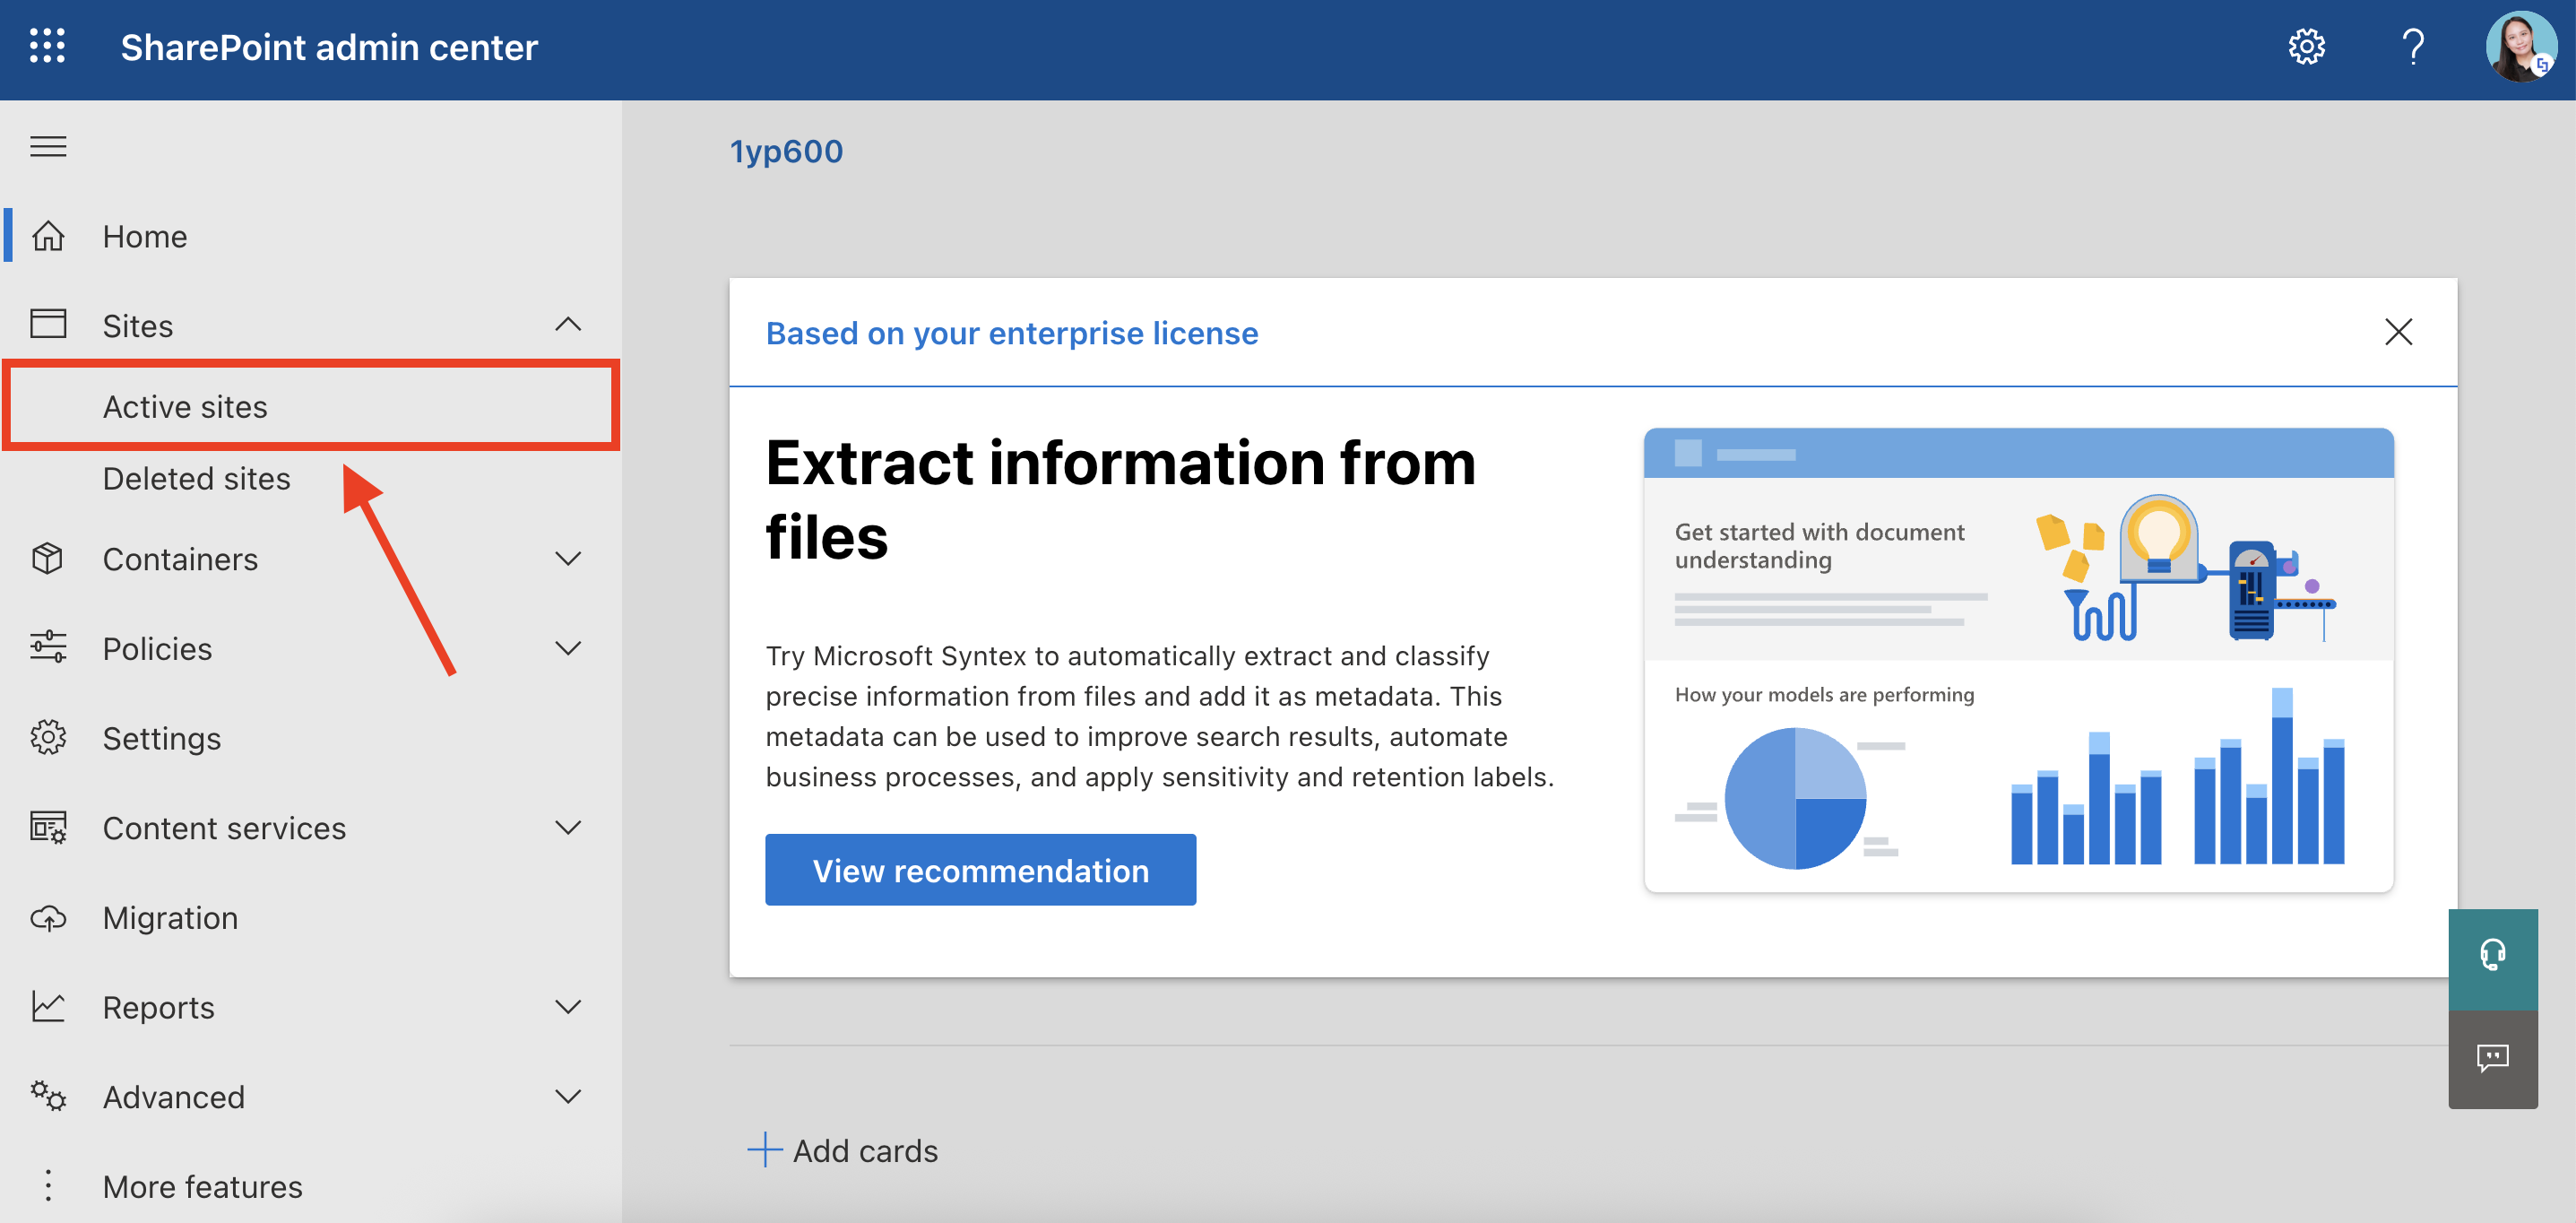Image resolution: width=2576 pixels, height=1223 pixels.
Task: Click the 1yp600 tenant link
Action: (x=785, y=151)
